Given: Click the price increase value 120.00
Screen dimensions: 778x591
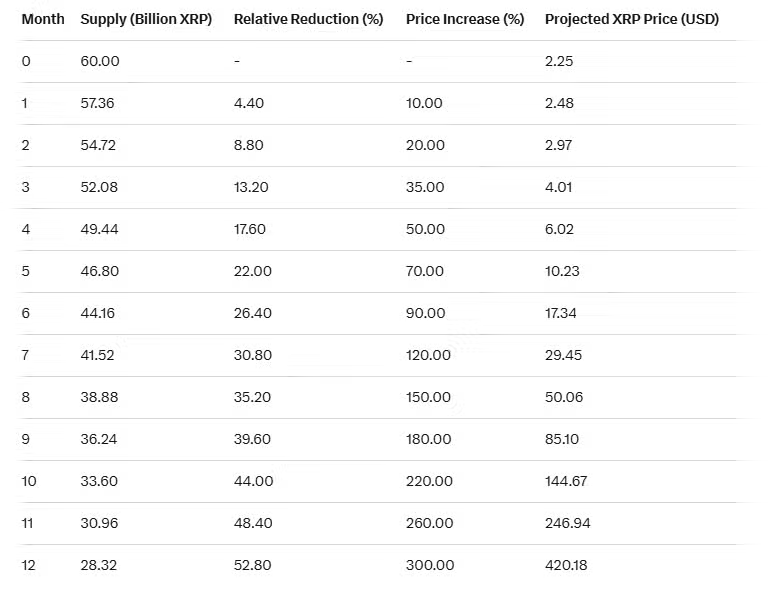Looking at the screenshot, I should point(428,355).
